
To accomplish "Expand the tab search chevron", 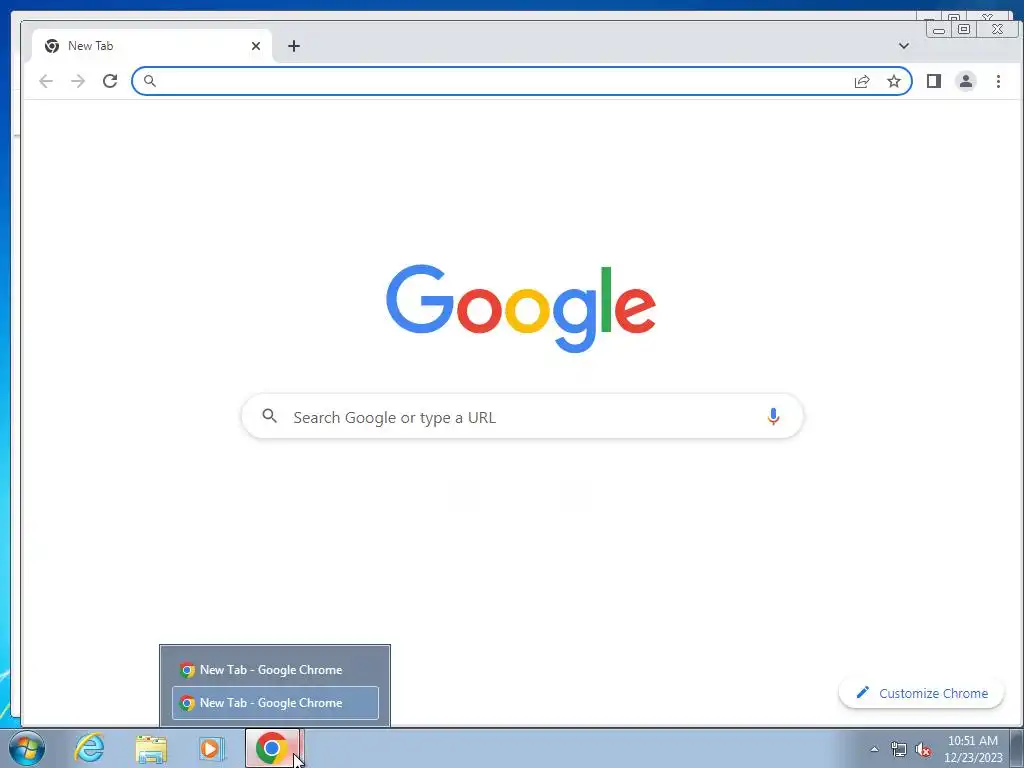I will point(904,46).
